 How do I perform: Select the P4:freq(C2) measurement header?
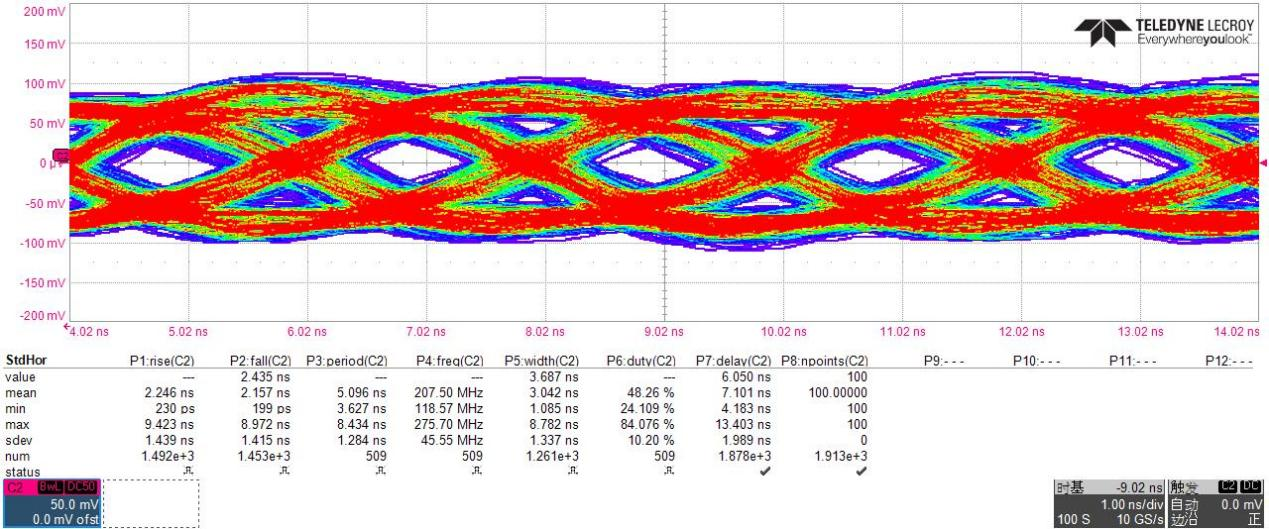pyautogui.click(x=450, y=359)
